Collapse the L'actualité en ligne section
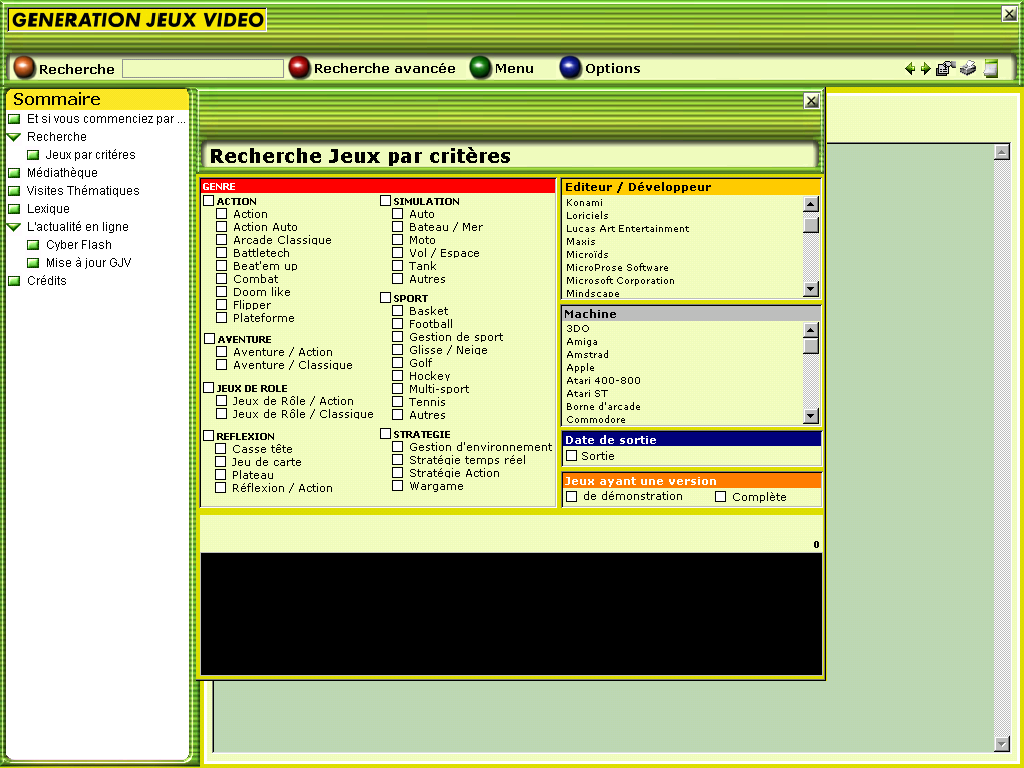This screenshot has width=1024, height=768. [x=13, y=226]
